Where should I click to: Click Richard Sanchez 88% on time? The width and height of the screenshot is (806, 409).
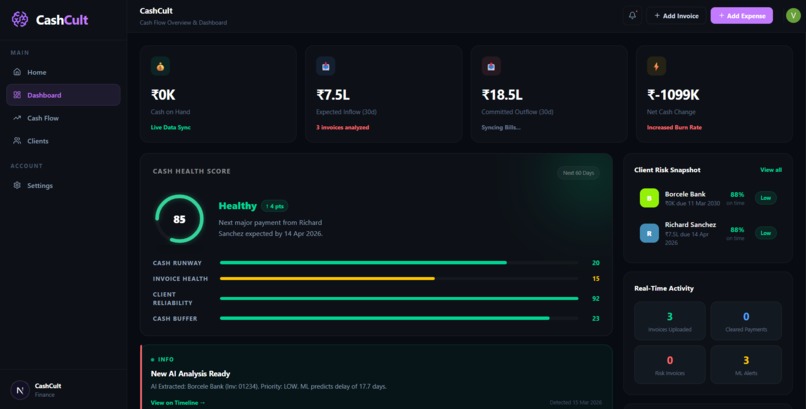736,233
